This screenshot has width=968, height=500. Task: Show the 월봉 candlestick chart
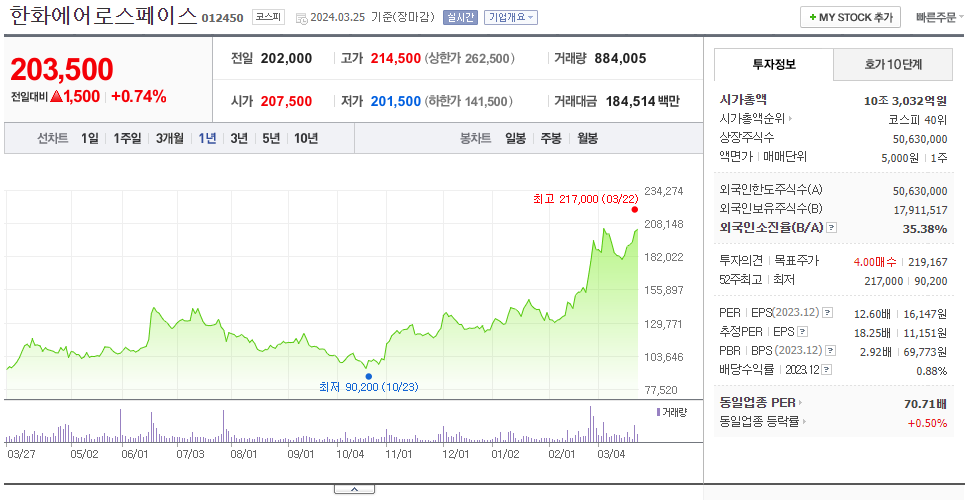(x=587, y=138)
